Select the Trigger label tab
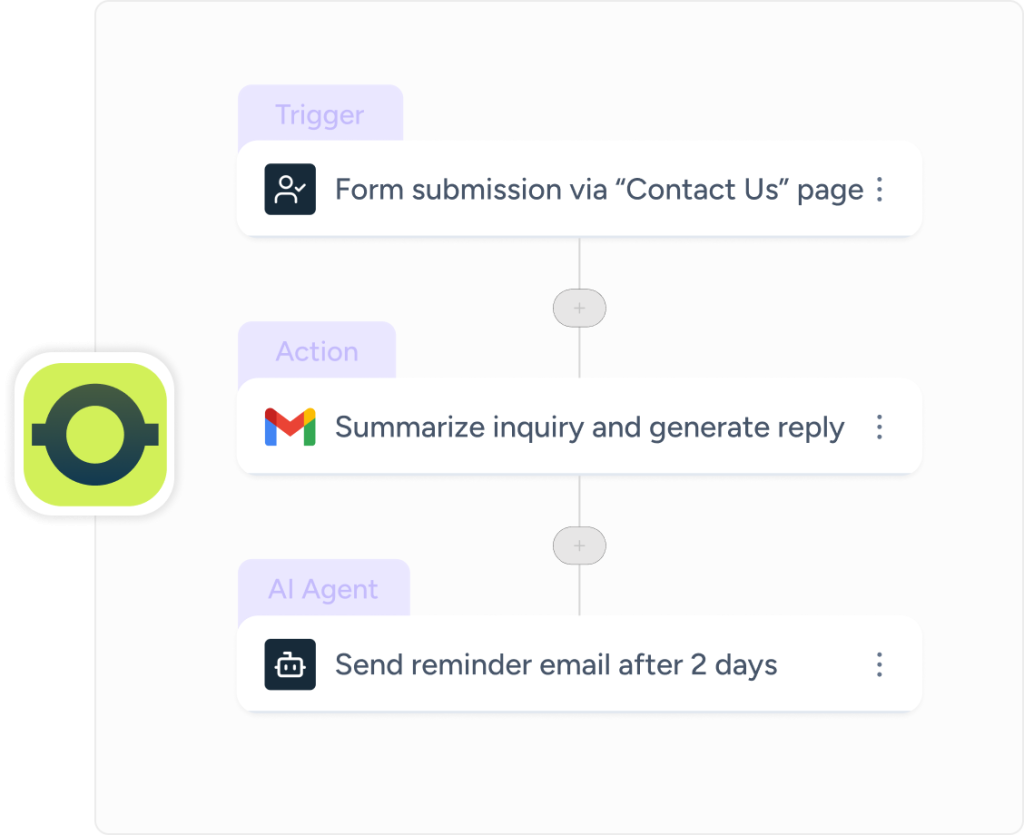1024x835 pixels. point(319,114)
